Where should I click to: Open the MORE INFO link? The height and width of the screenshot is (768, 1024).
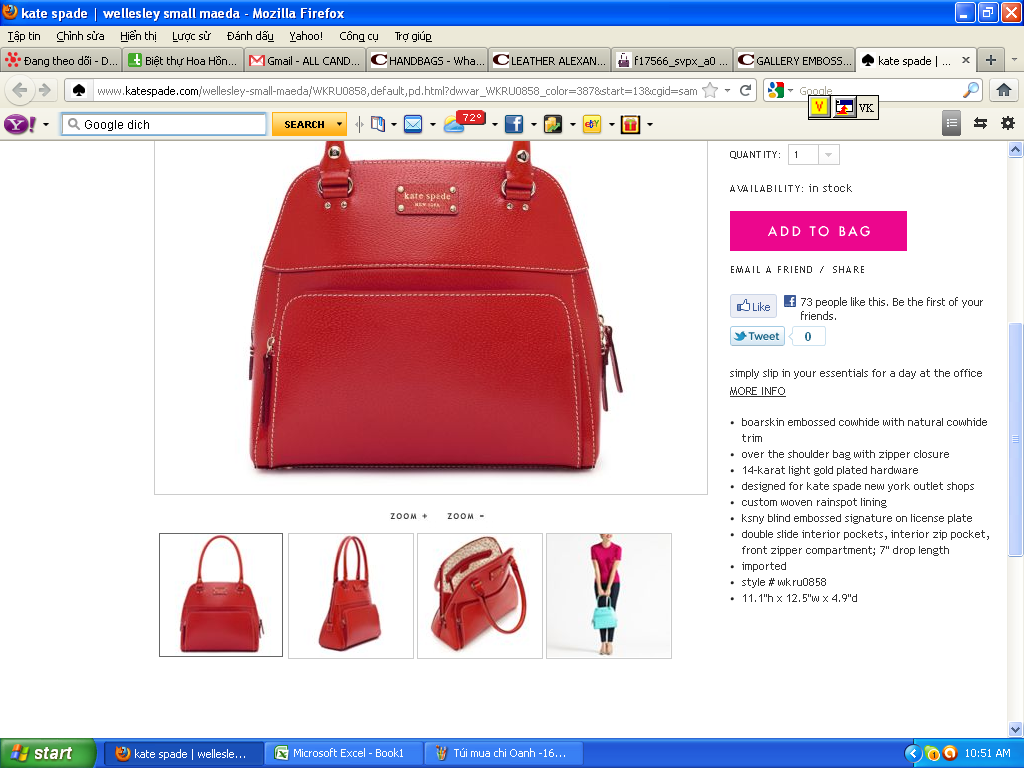point(758,391)
